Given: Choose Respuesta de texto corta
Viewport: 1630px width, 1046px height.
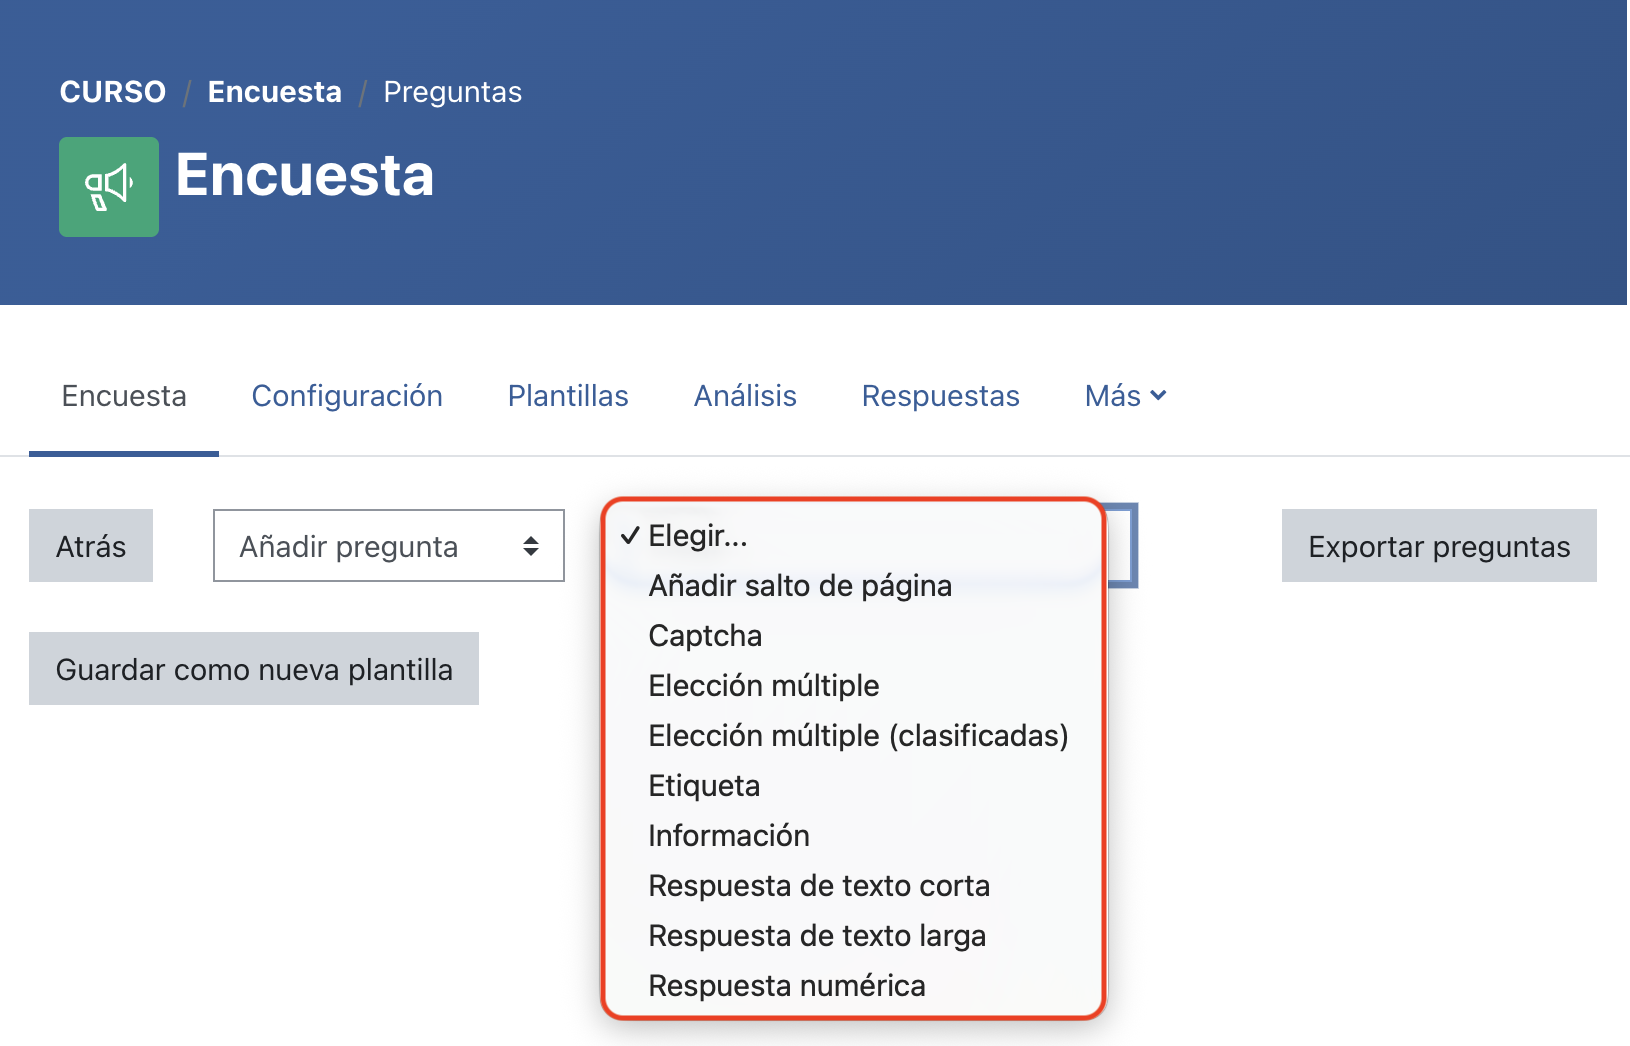Looking at the screenshot, I should [853, 886].
